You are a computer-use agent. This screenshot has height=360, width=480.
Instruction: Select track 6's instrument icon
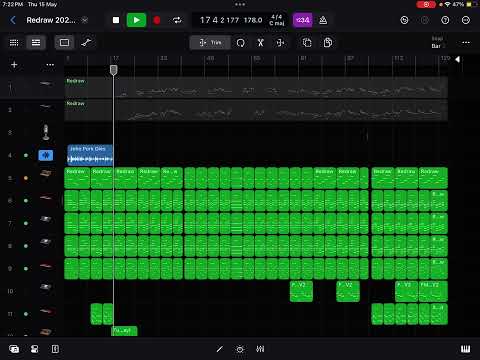(46, 197)
